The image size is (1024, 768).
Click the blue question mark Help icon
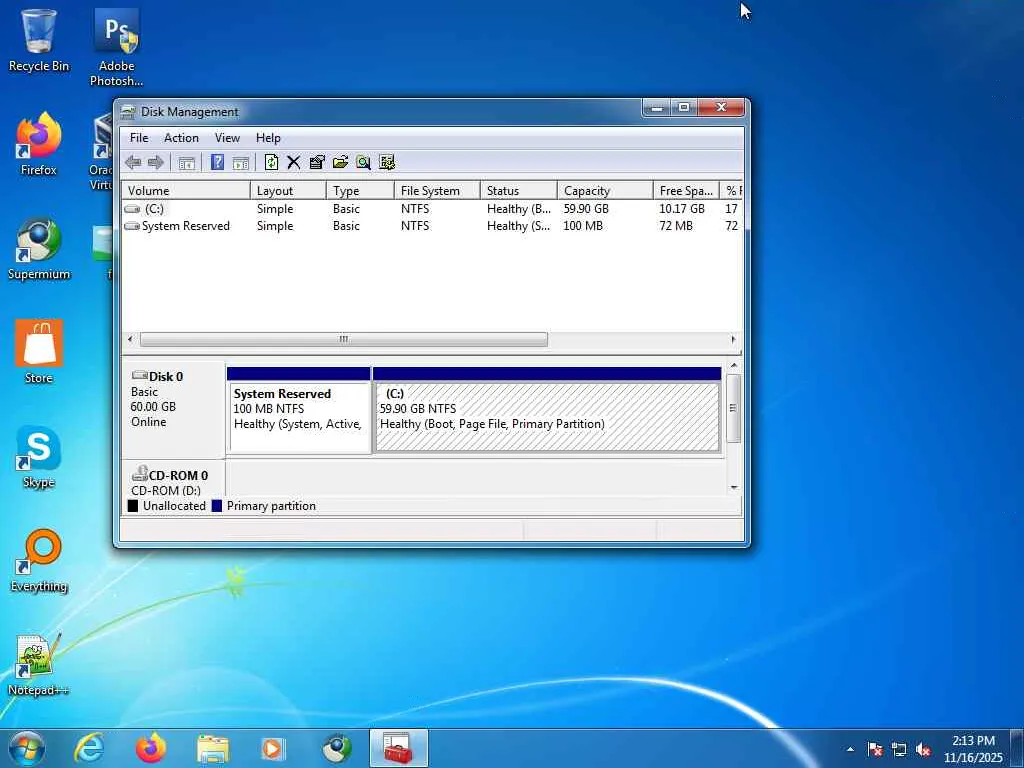coord(217,162)
